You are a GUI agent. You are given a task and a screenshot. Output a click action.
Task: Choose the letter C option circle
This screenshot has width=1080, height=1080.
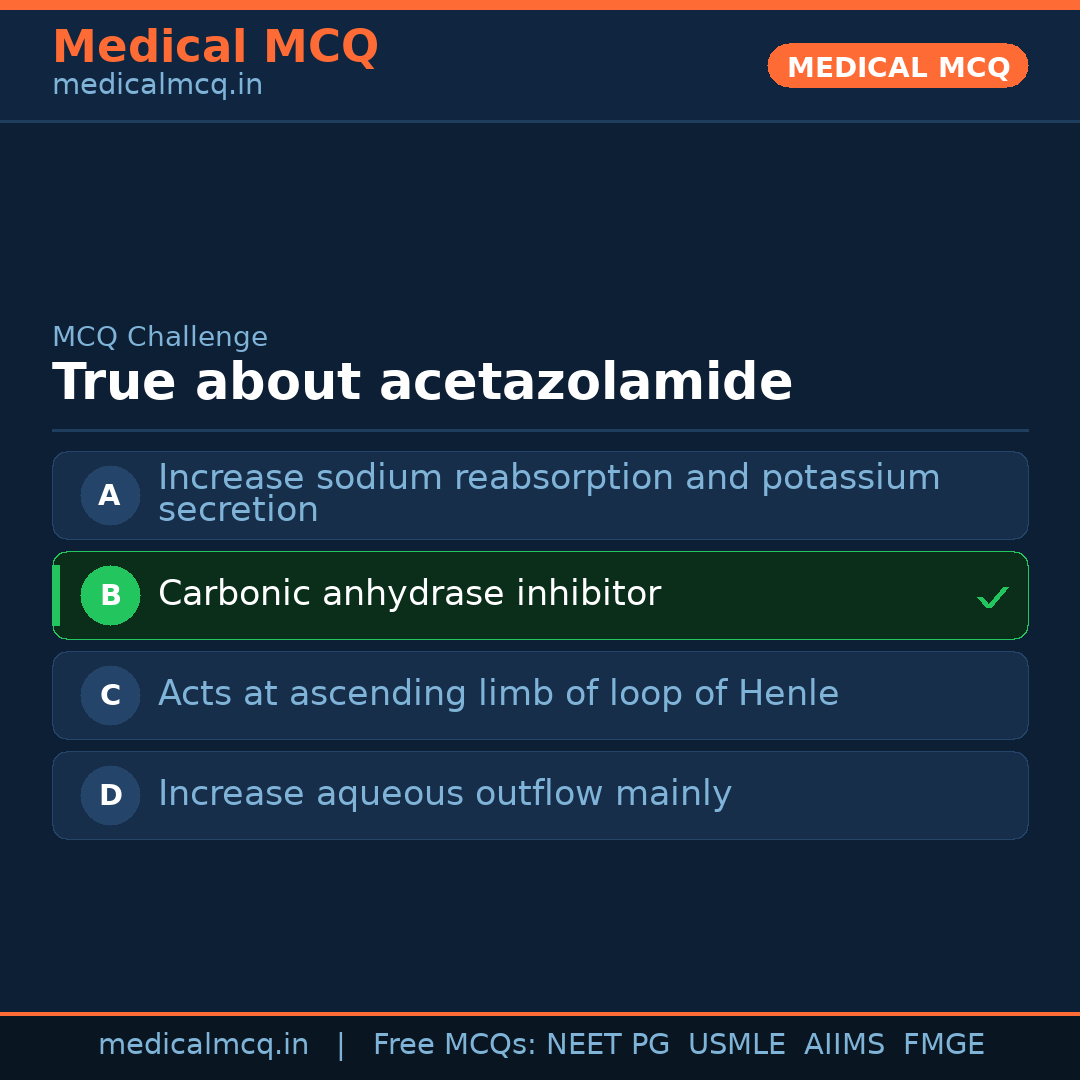pos(110,695)
